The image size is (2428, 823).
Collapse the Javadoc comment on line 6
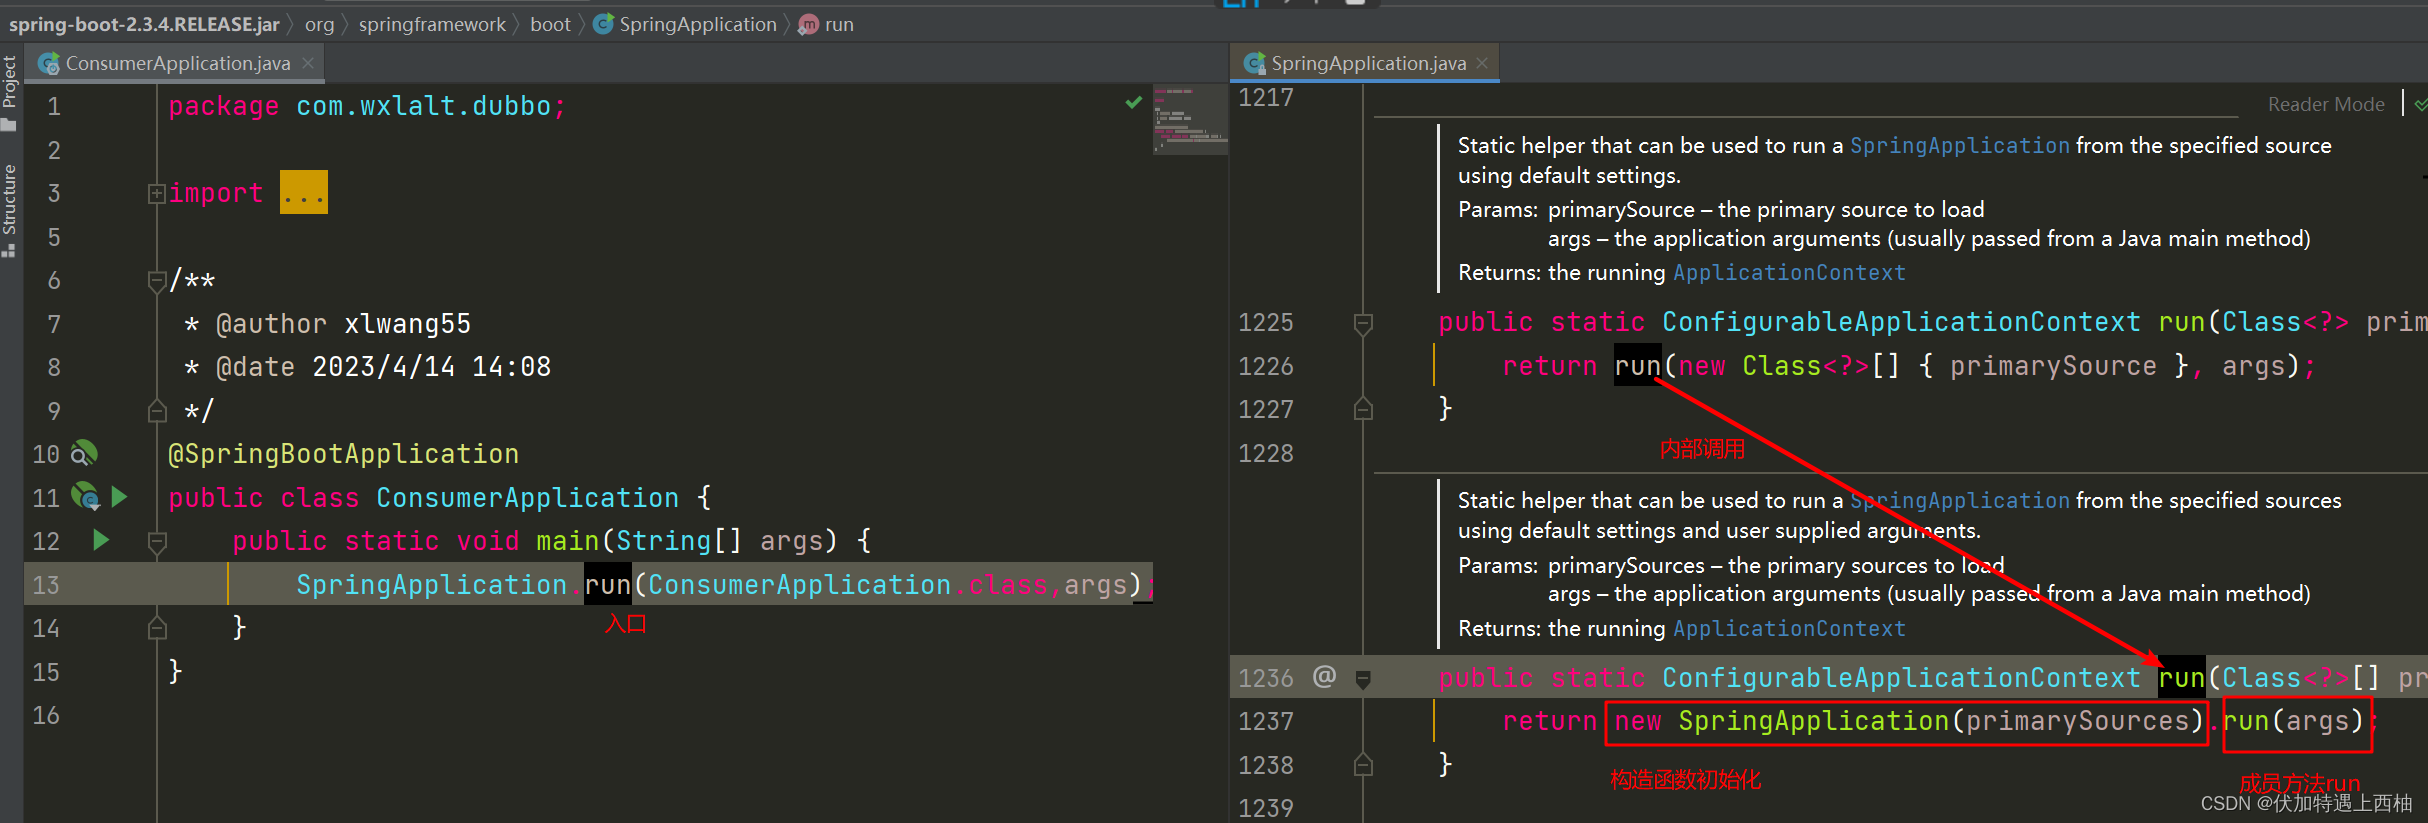click(x=156, y=281)
